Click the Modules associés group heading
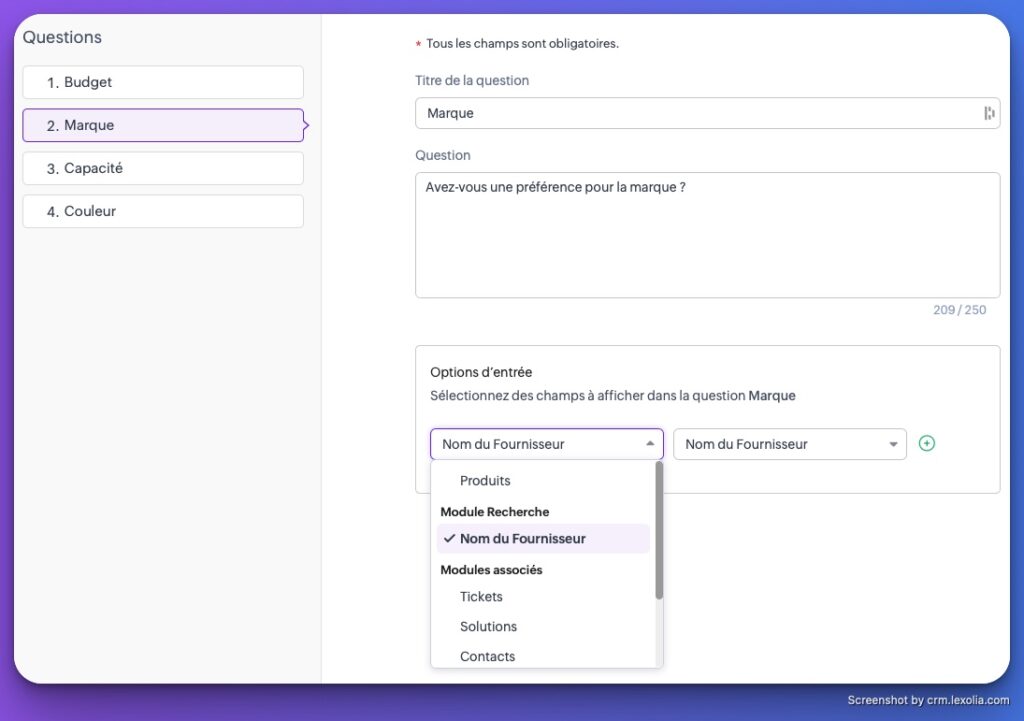Screen dimensions: 1024x721 491,570
